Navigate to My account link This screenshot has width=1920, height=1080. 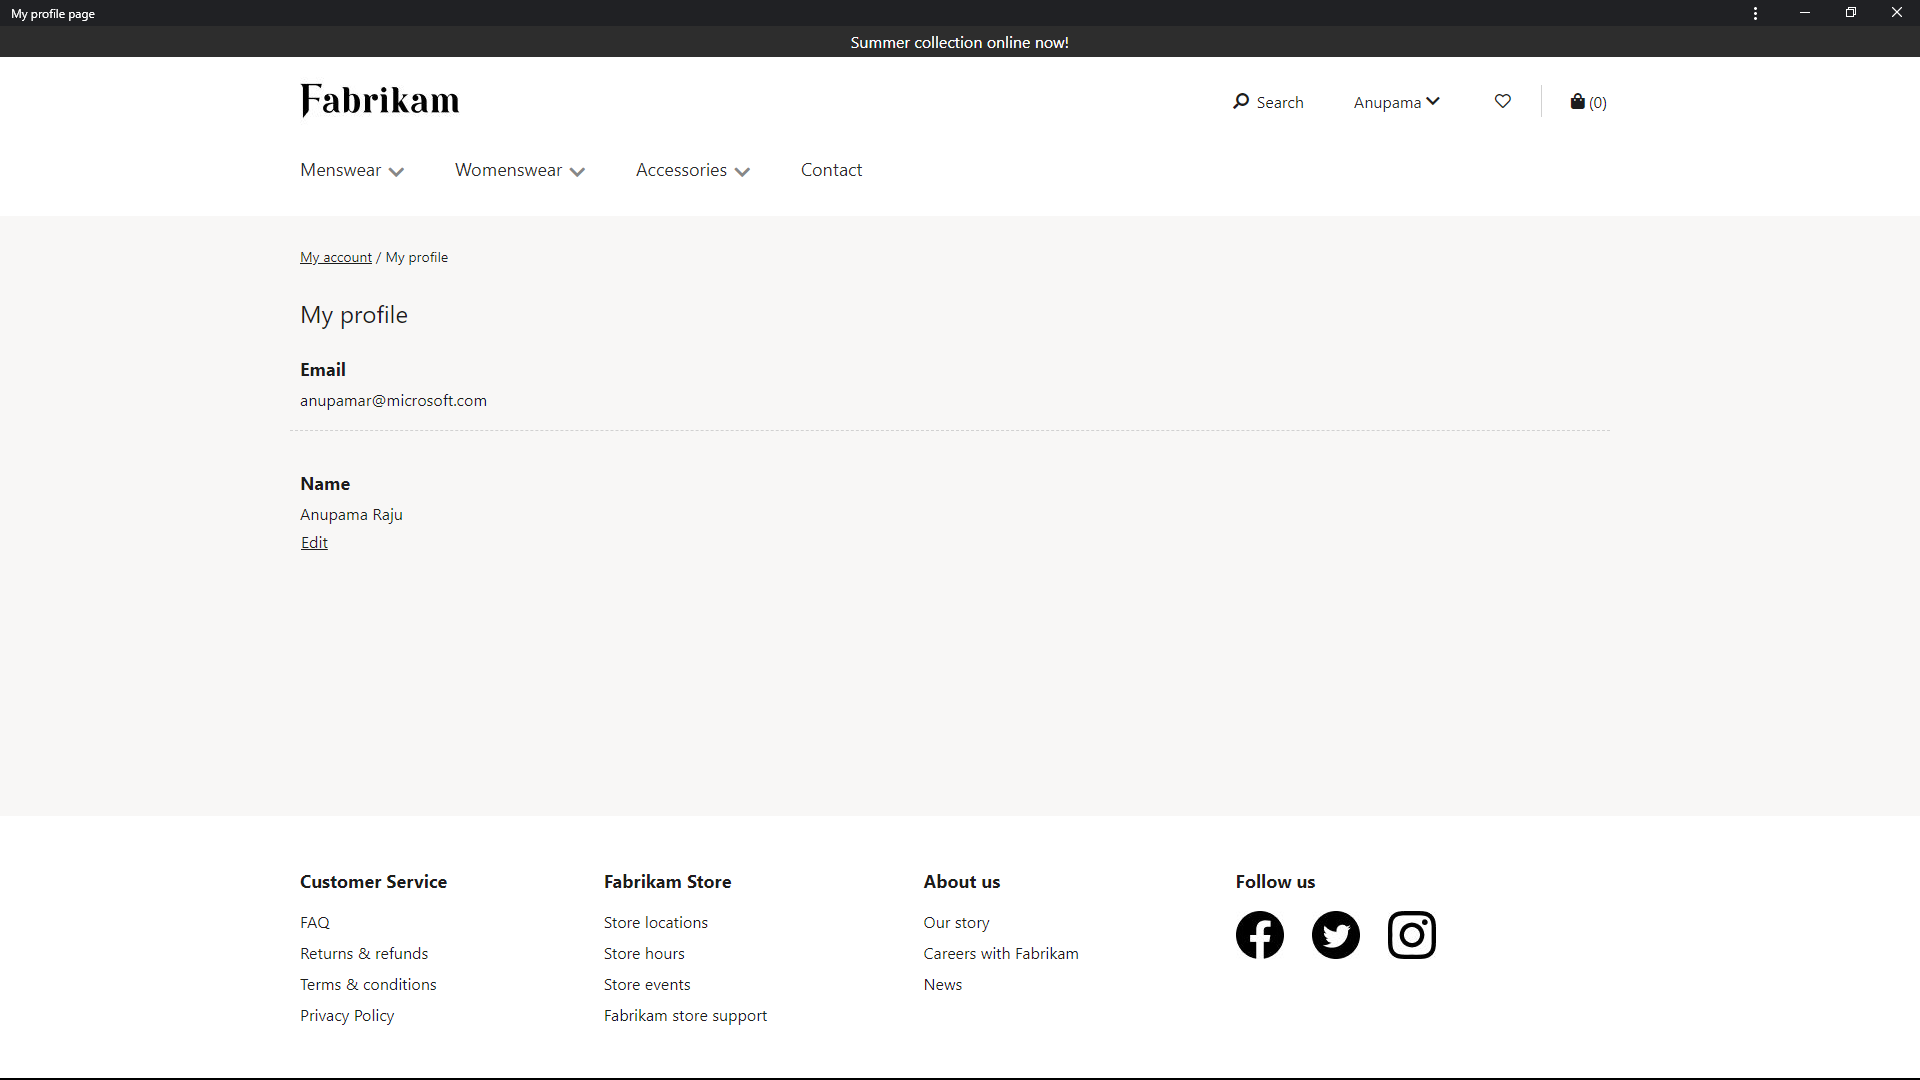[x=335, y=257]
